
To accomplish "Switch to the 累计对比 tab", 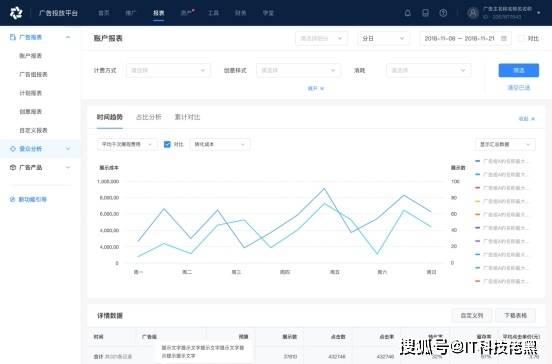I will [187, 117].
